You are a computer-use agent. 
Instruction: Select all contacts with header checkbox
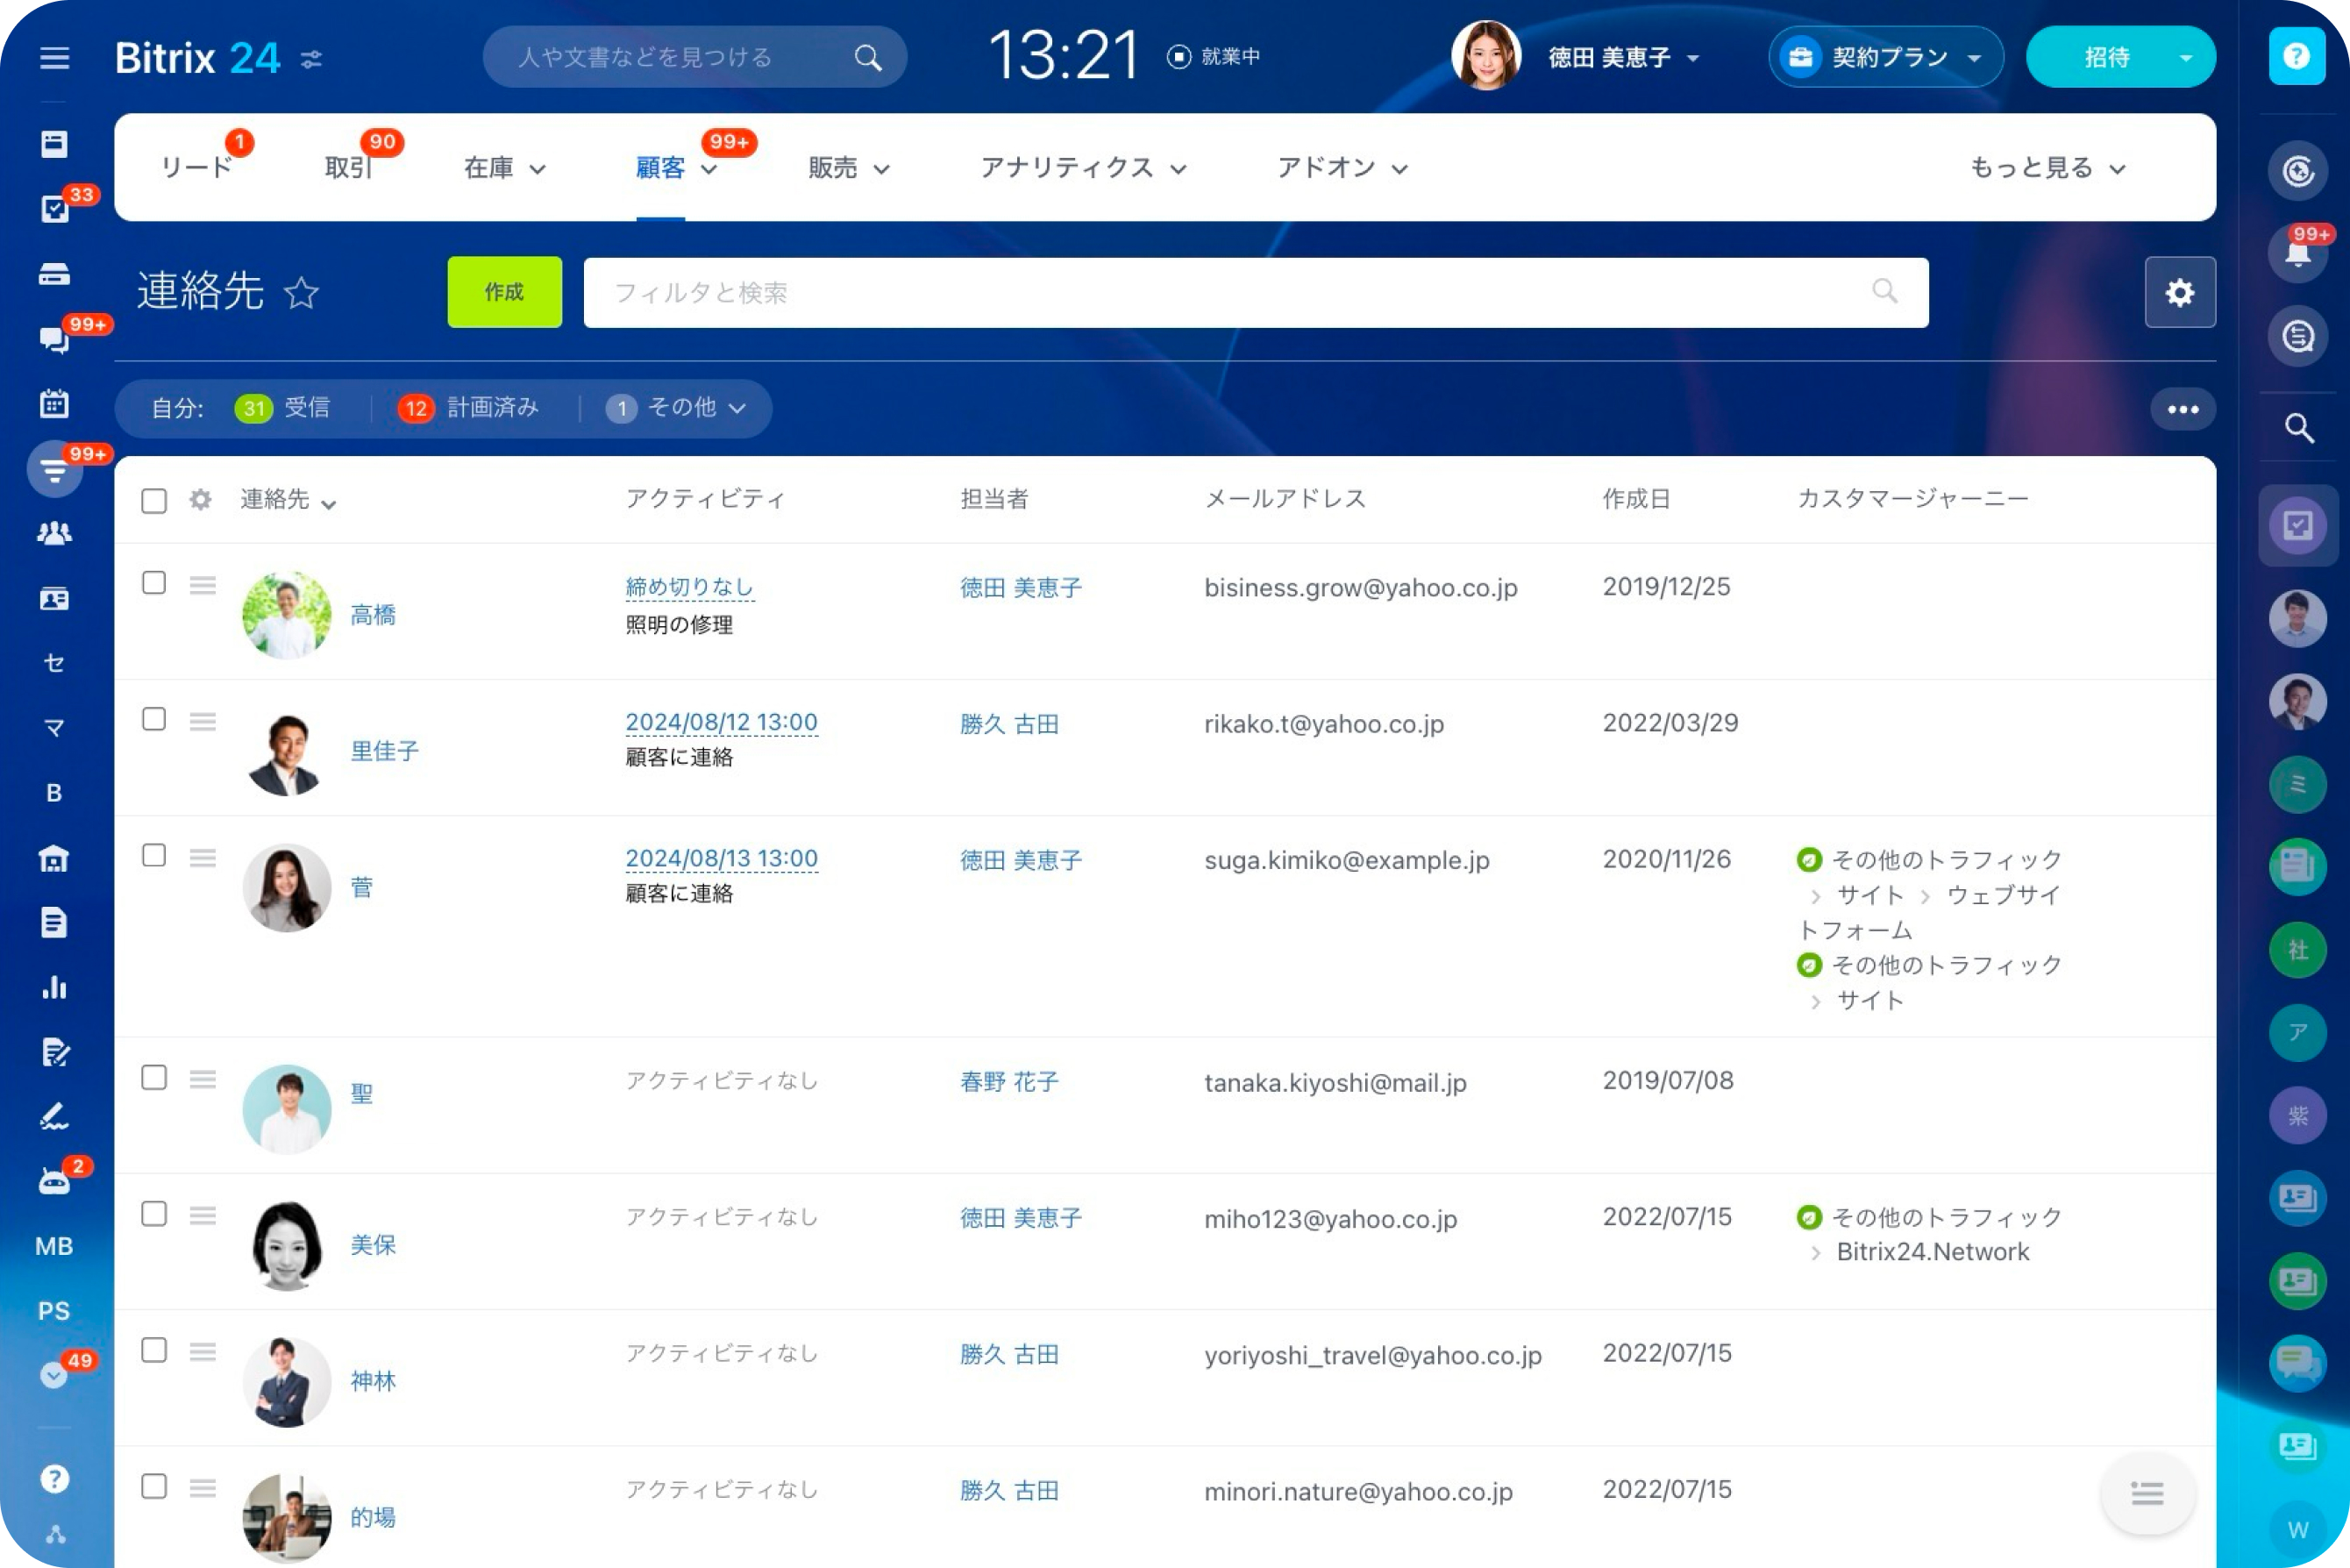[x=154, y=500]
